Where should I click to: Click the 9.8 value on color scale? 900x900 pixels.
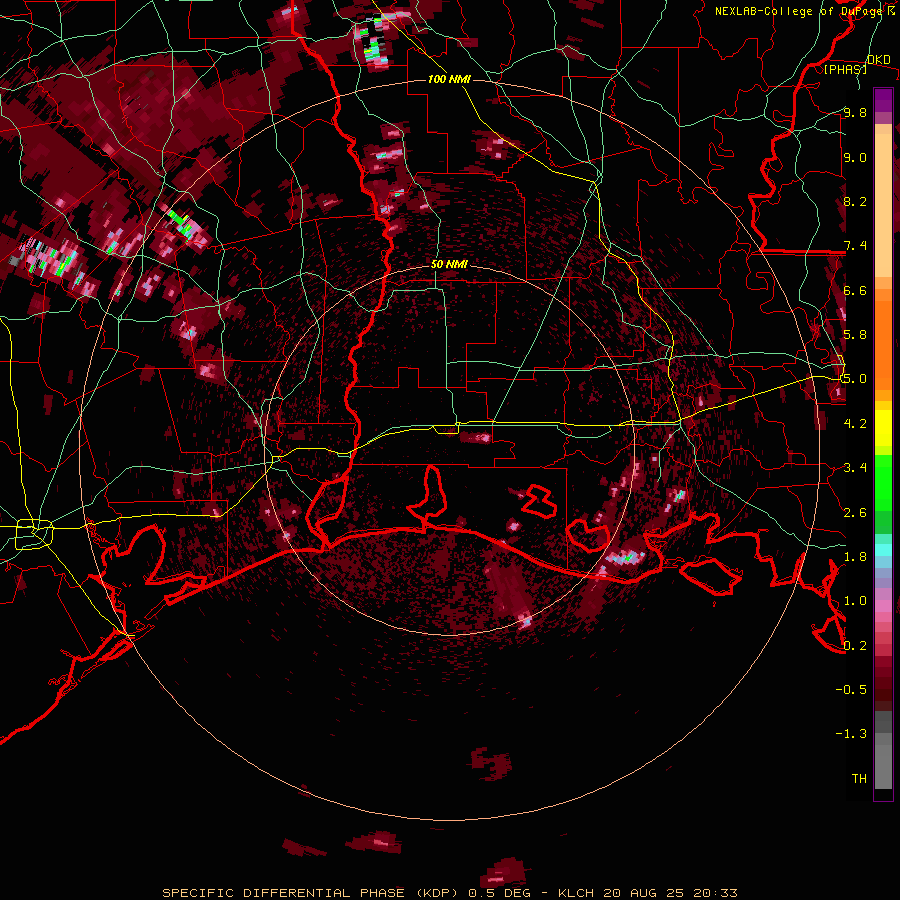pyautogui.click(x=855, y=112)
